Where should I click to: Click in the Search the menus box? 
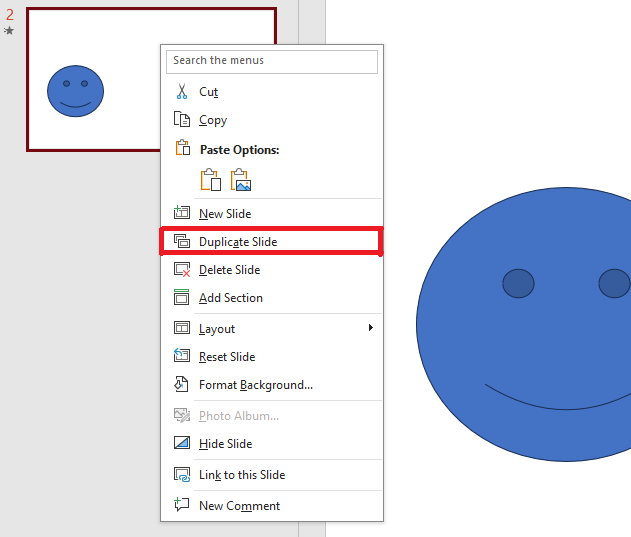point(272,61)
